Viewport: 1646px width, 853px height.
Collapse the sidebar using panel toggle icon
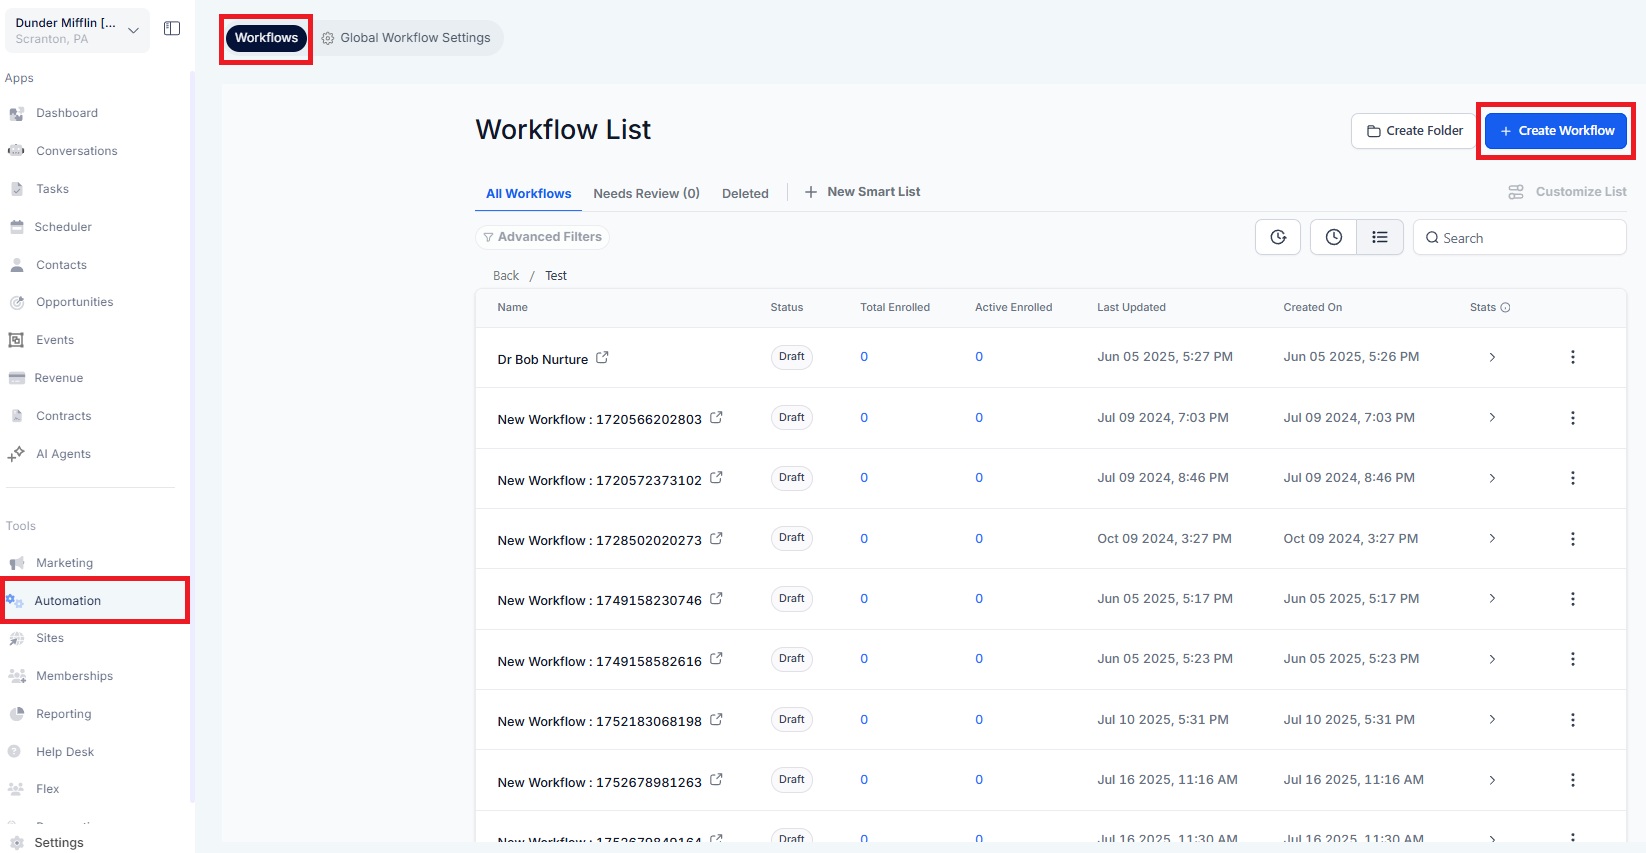(172, 29)
